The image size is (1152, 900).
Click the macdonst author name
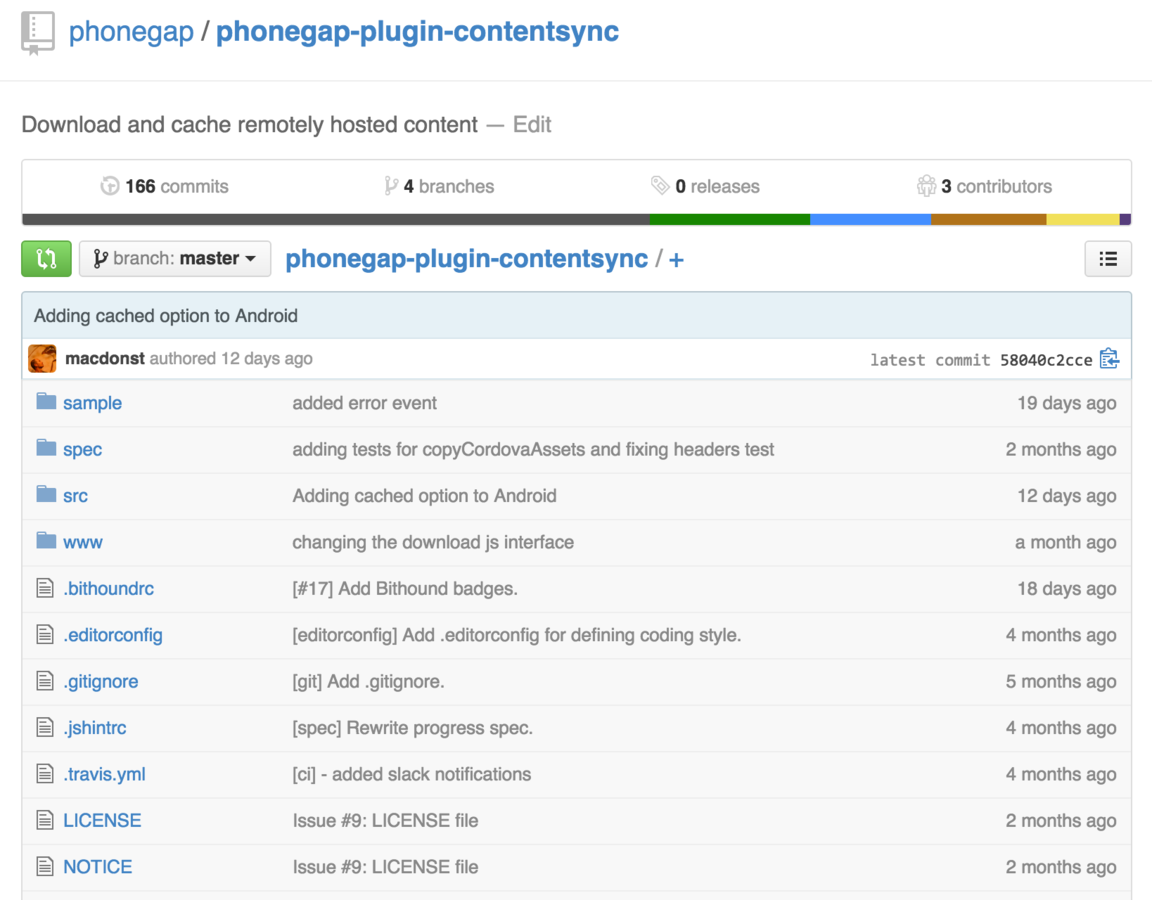coord(105,358)
